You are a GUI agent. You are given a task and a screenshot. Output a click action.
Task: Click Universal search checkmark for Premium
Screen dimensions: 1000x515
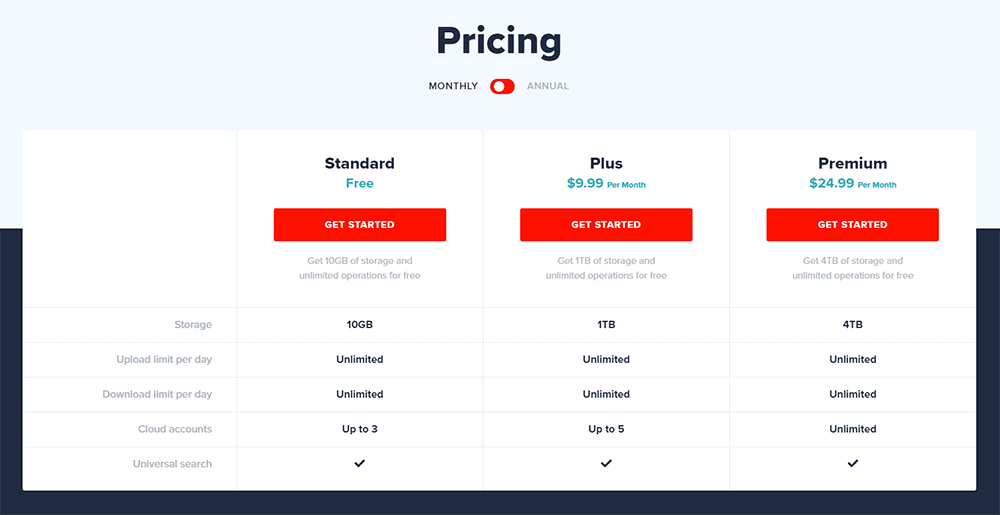tap(853, 464)
